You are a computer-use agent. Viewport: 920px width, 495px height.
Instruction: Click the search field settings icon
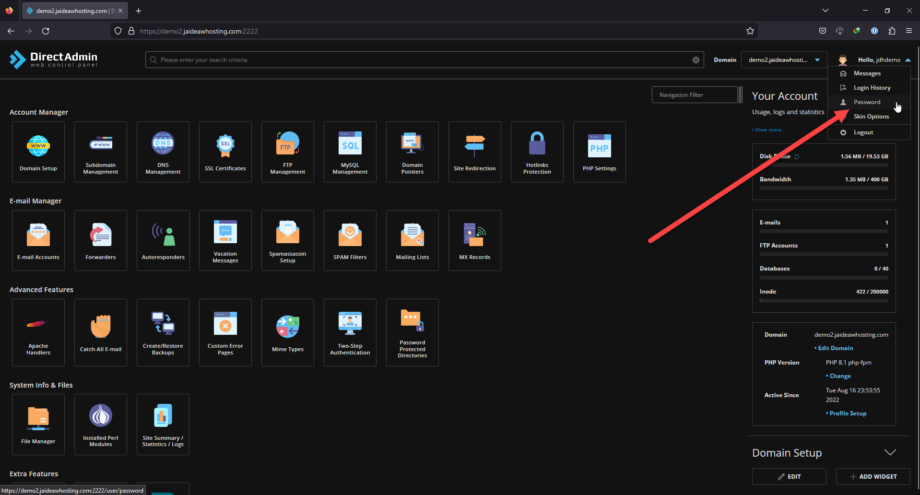click(695, 60)
